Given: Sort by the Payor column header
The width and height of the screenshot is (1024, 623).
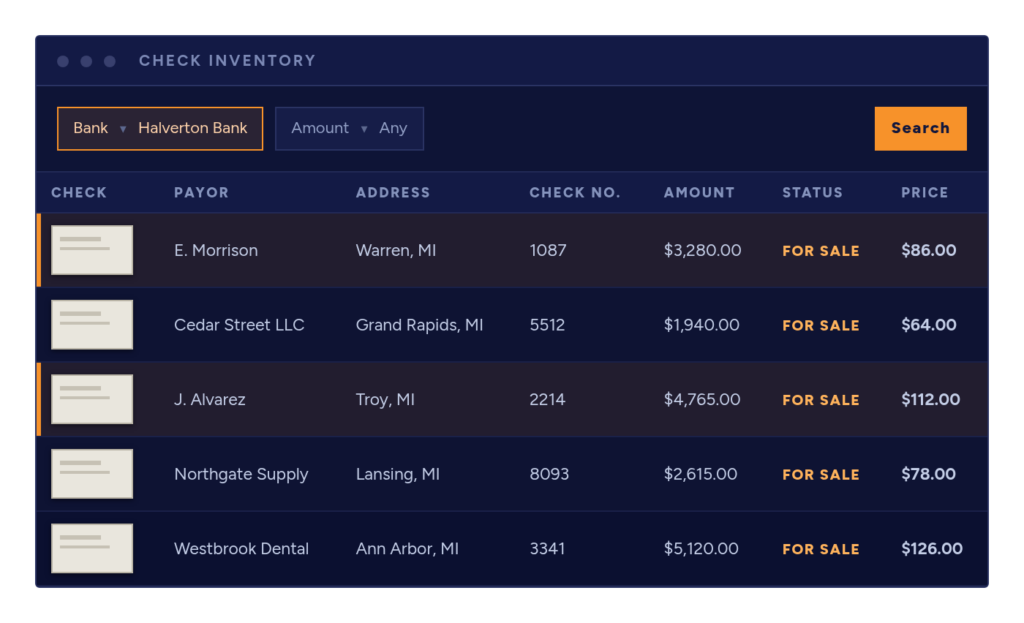Looking at the screenshot, I should (x=201, y=193).
